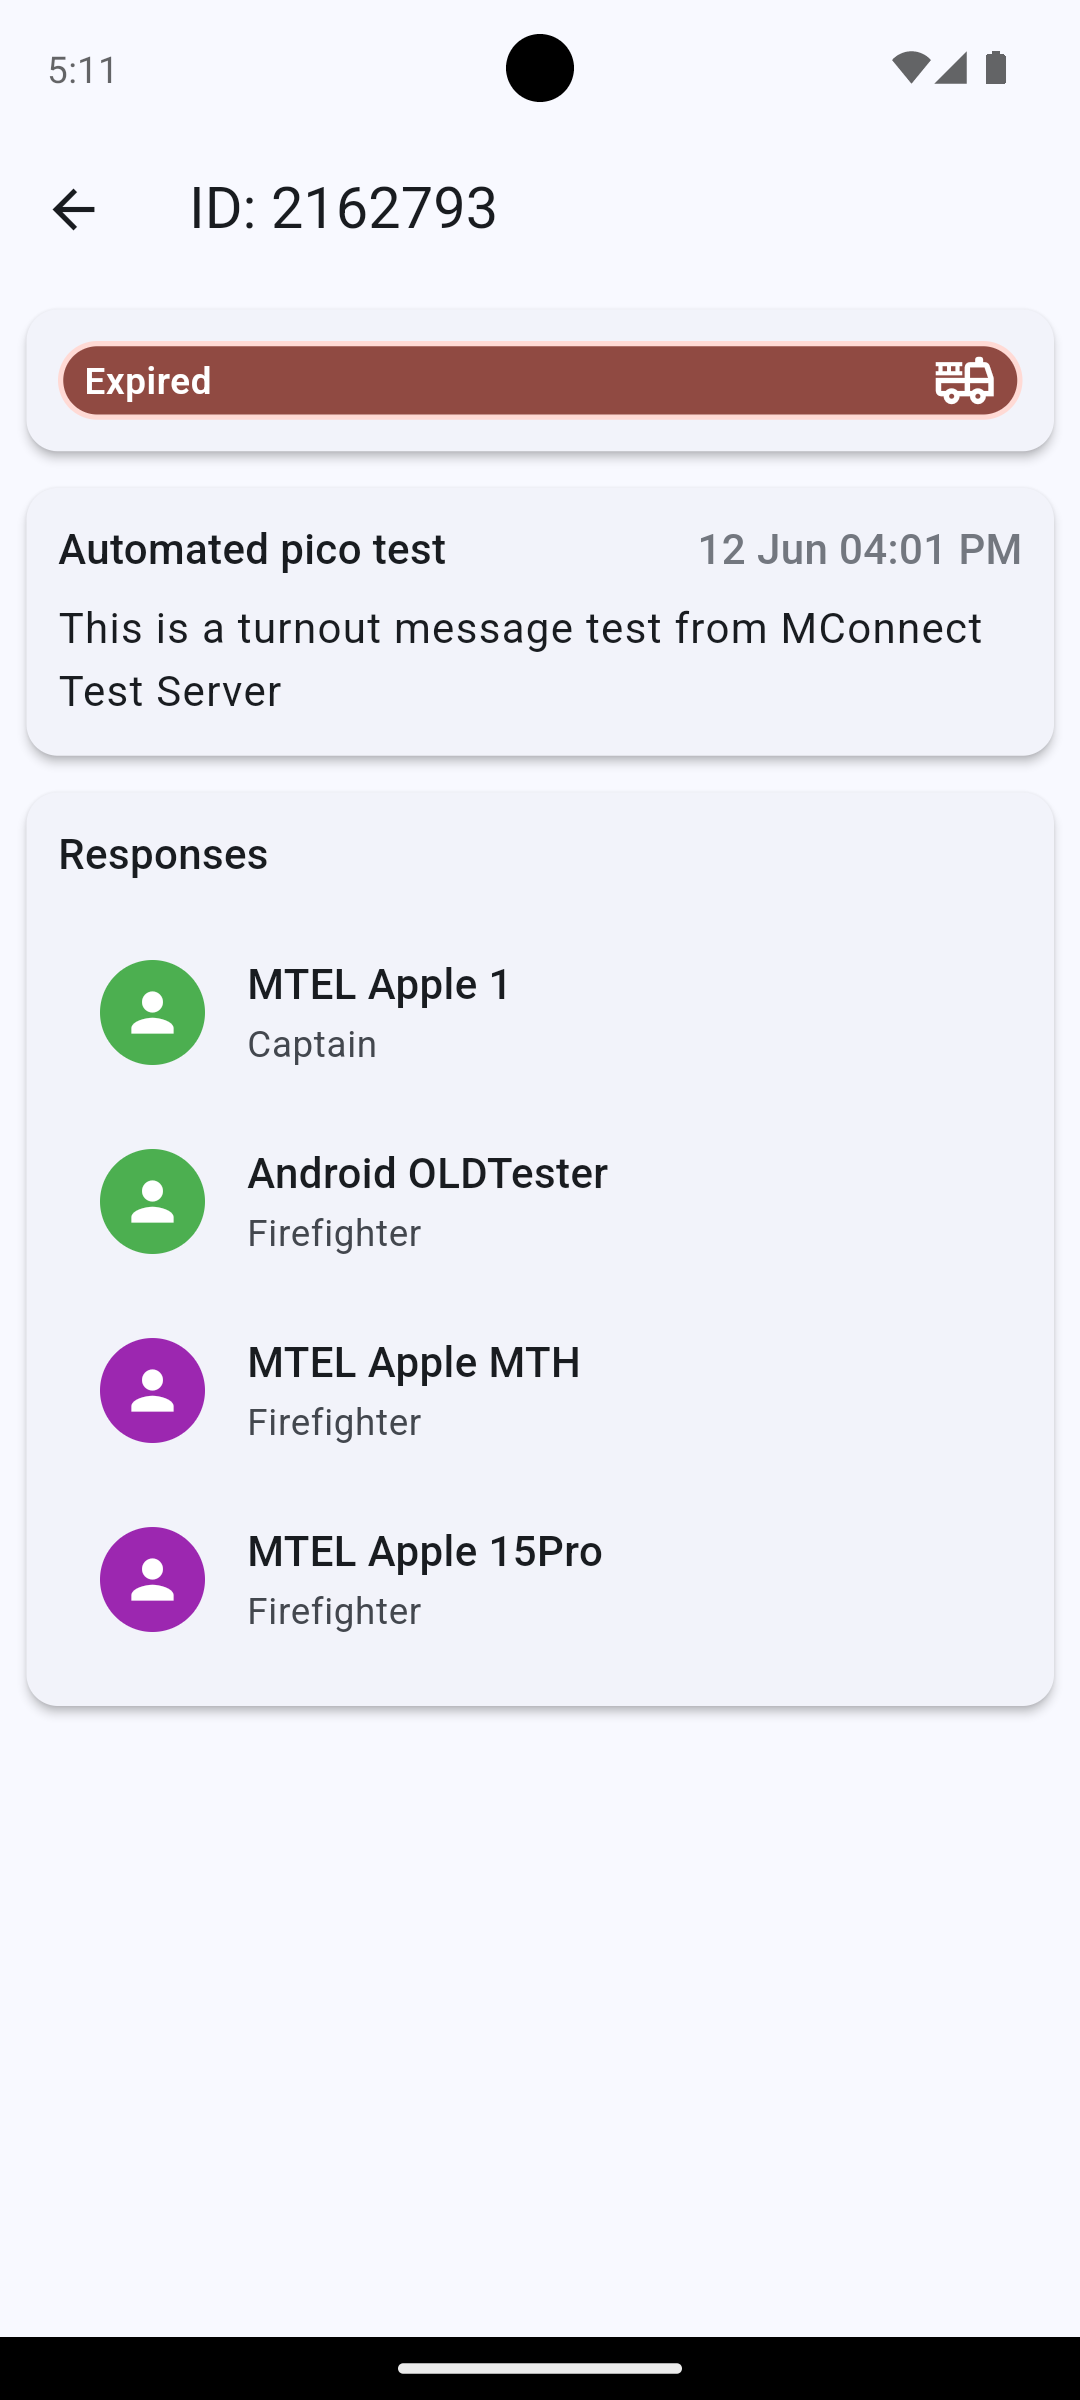
Task: Tap MTEL Apple 1 green avatar icon
Action: click(152, 1012)
